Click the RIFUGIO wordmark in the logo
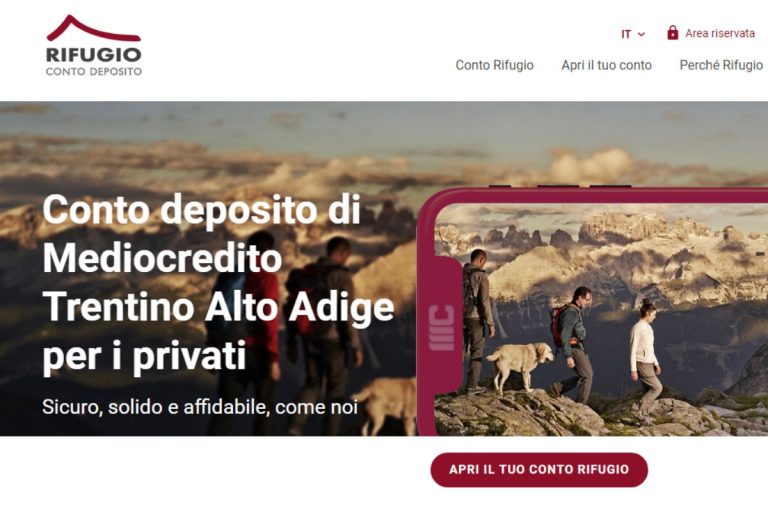768x512 pixels. coord(94,54)
